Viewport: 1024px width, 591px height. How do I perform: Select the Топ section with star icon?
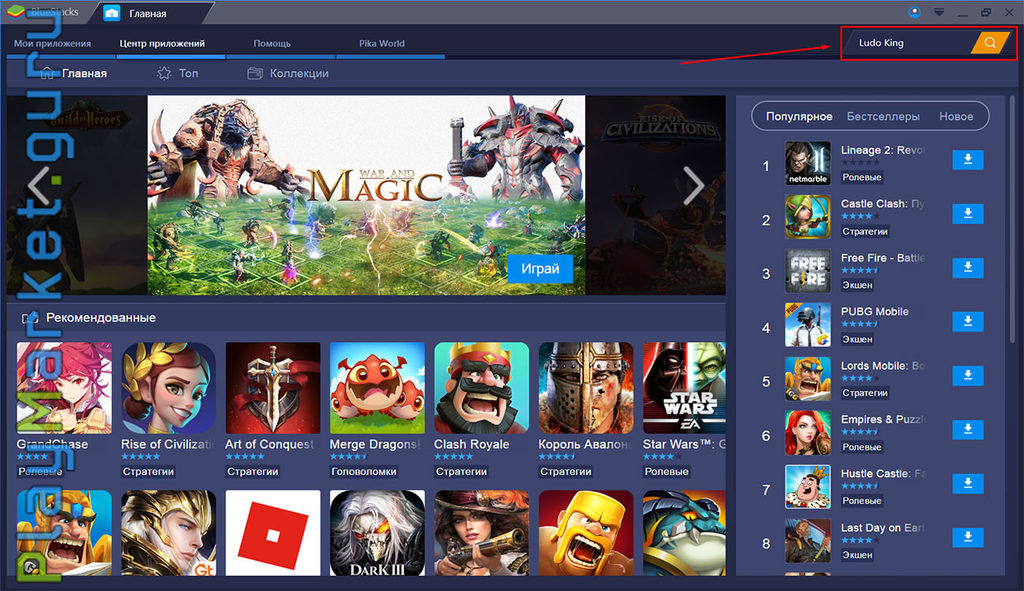(x=178, y=73)
